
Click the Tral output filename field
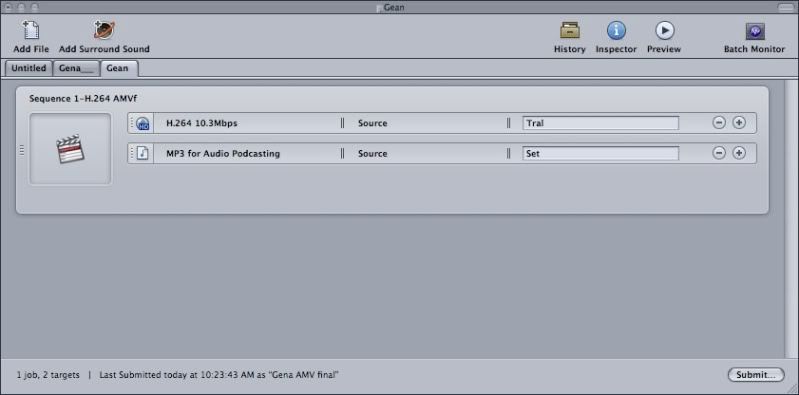pyautogui.click(x=600, y=123)
